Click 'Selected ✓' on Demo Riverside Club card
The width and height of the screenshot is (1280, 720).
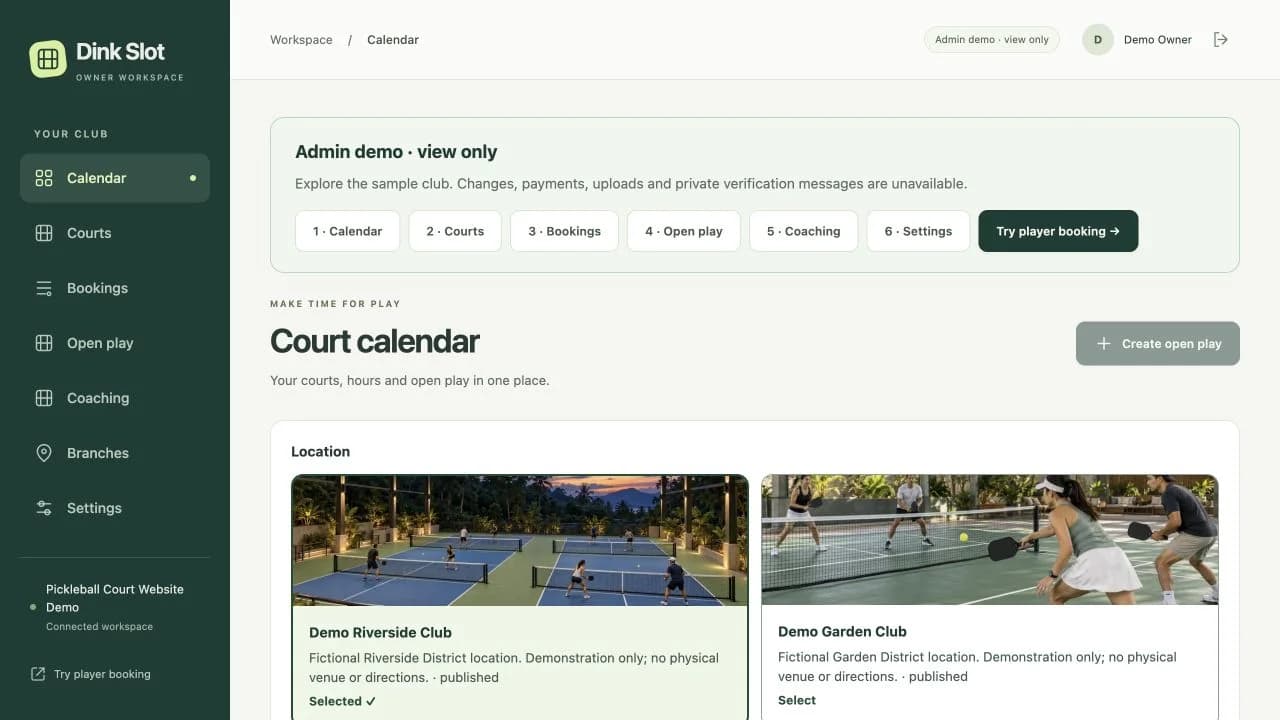click(x=343, y=701)
